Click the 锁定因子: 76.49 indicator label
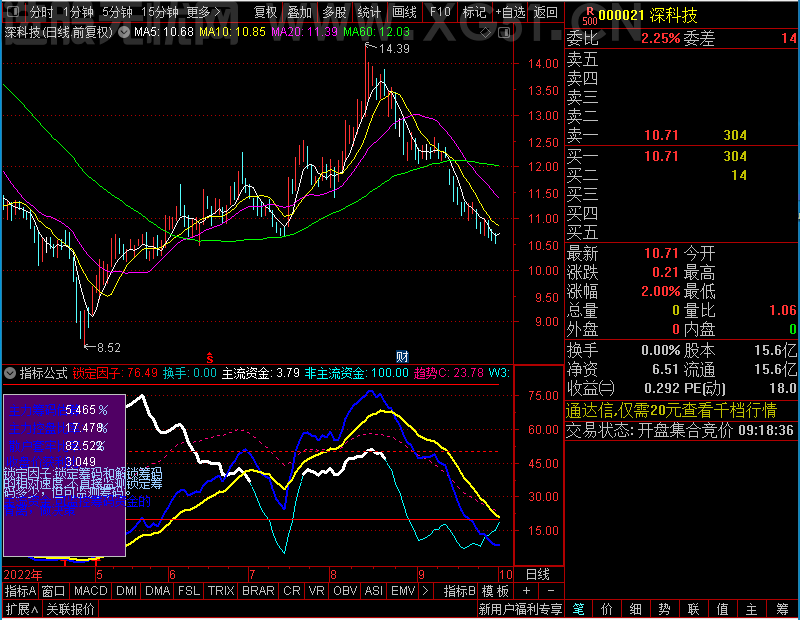The width and height of the screenshot is (800, 620). coord(115,373)
